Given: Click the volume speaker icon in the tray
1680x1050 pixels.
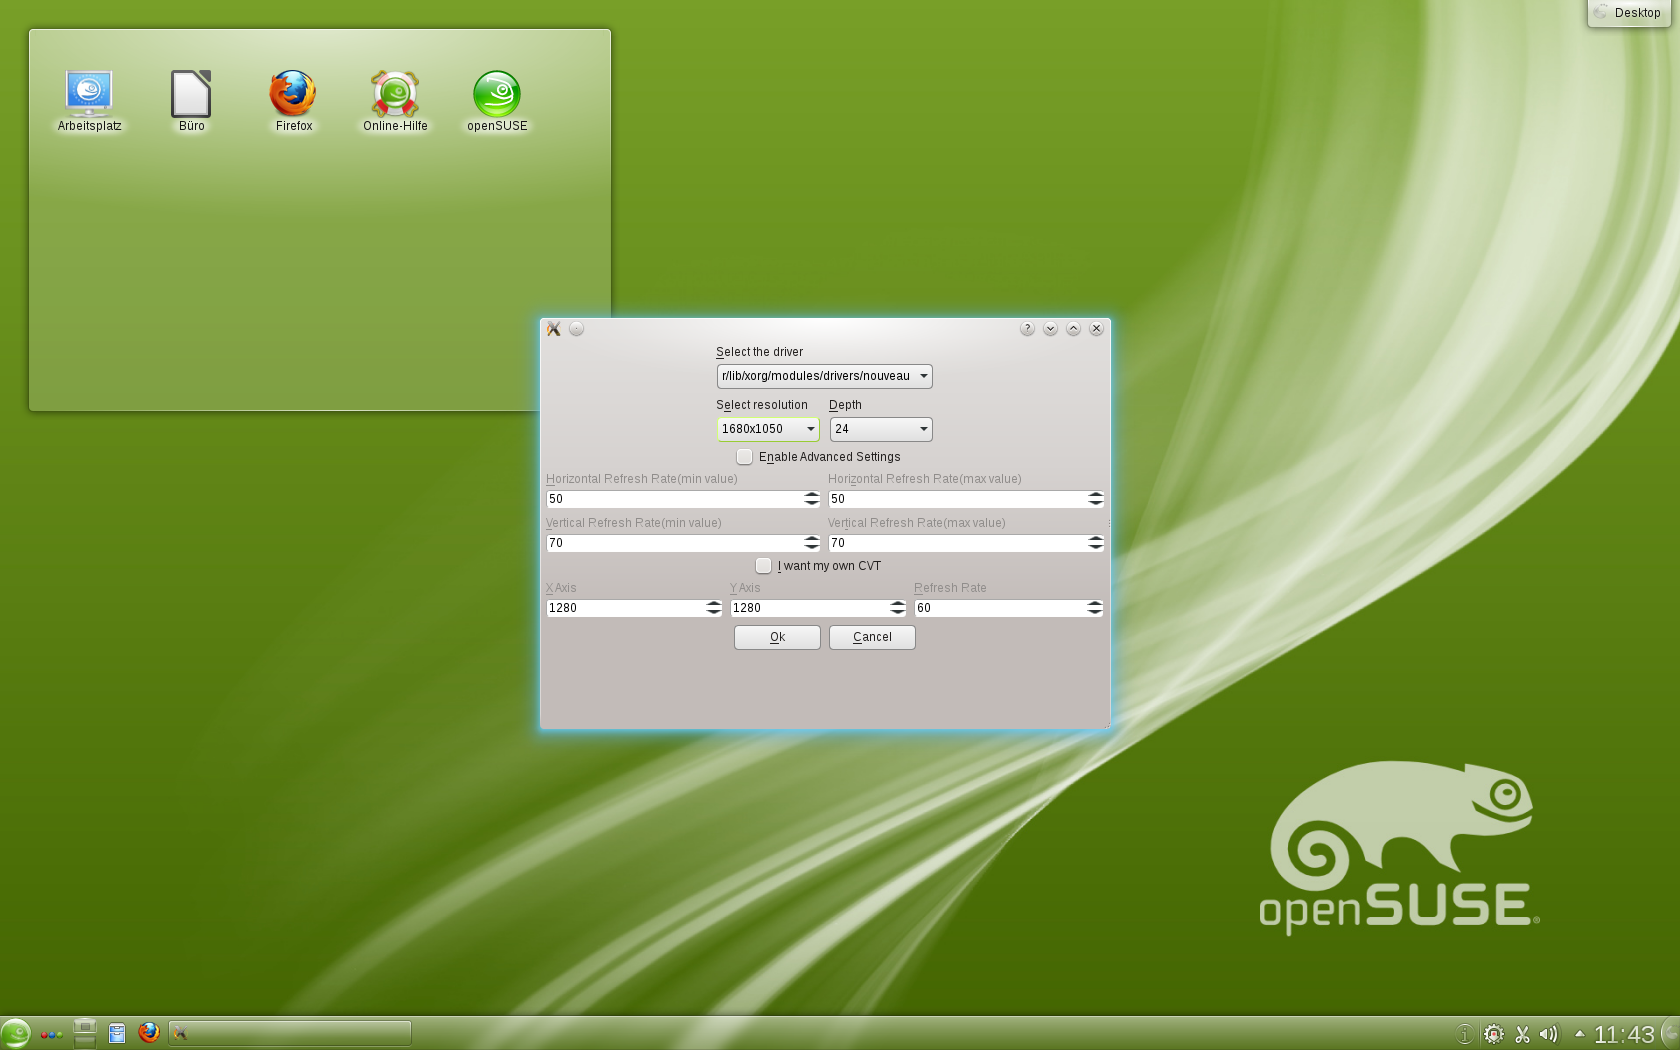Looking at the screenshot, I should [x=1550, y=1034].
